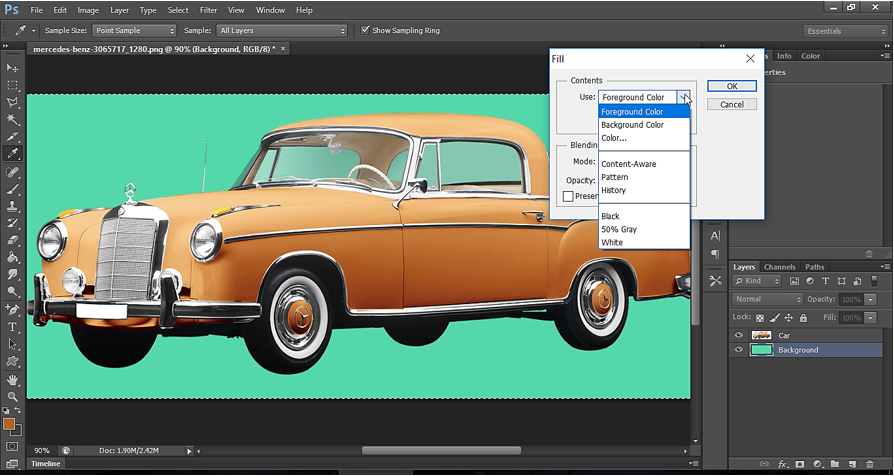Select the Path Selection tool

click(x=12, y=344)
